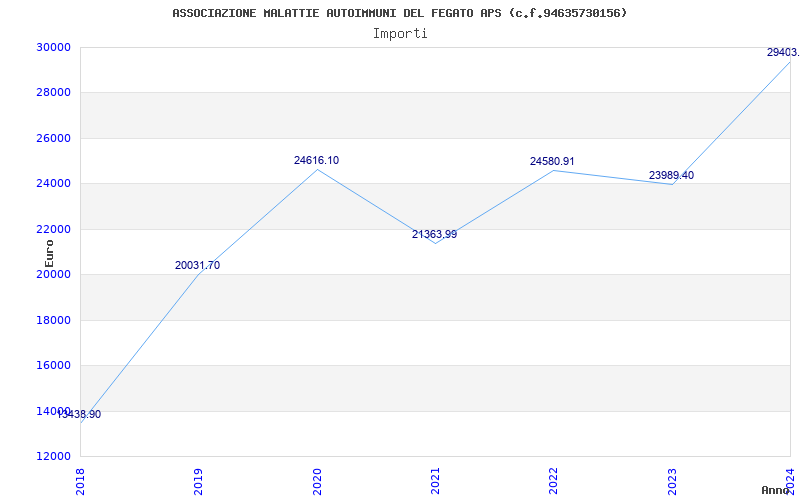The image size is (800, 500).
Task: Click the Anno x-axis title
Action: [x=774, y=490]
